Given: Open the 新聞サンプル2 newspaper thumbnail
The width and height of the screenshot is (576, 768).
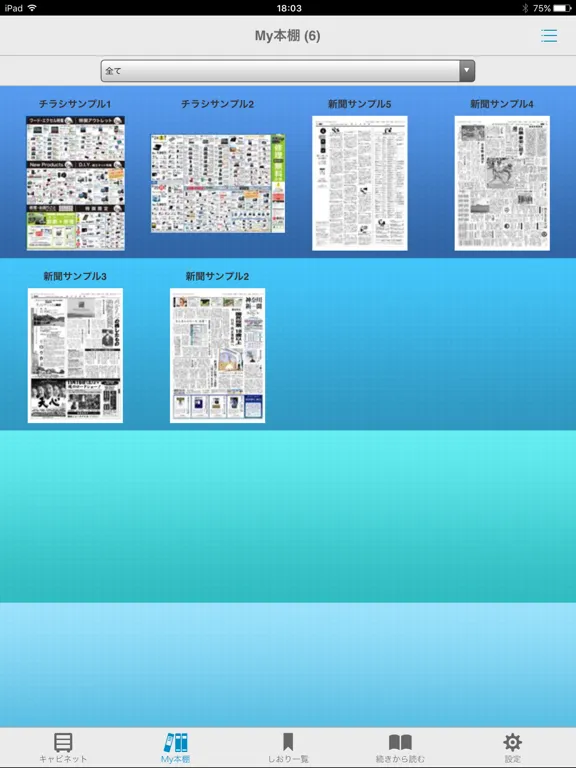Looking at the screenshot, I should pyautogui.click(x=217, y=355).
